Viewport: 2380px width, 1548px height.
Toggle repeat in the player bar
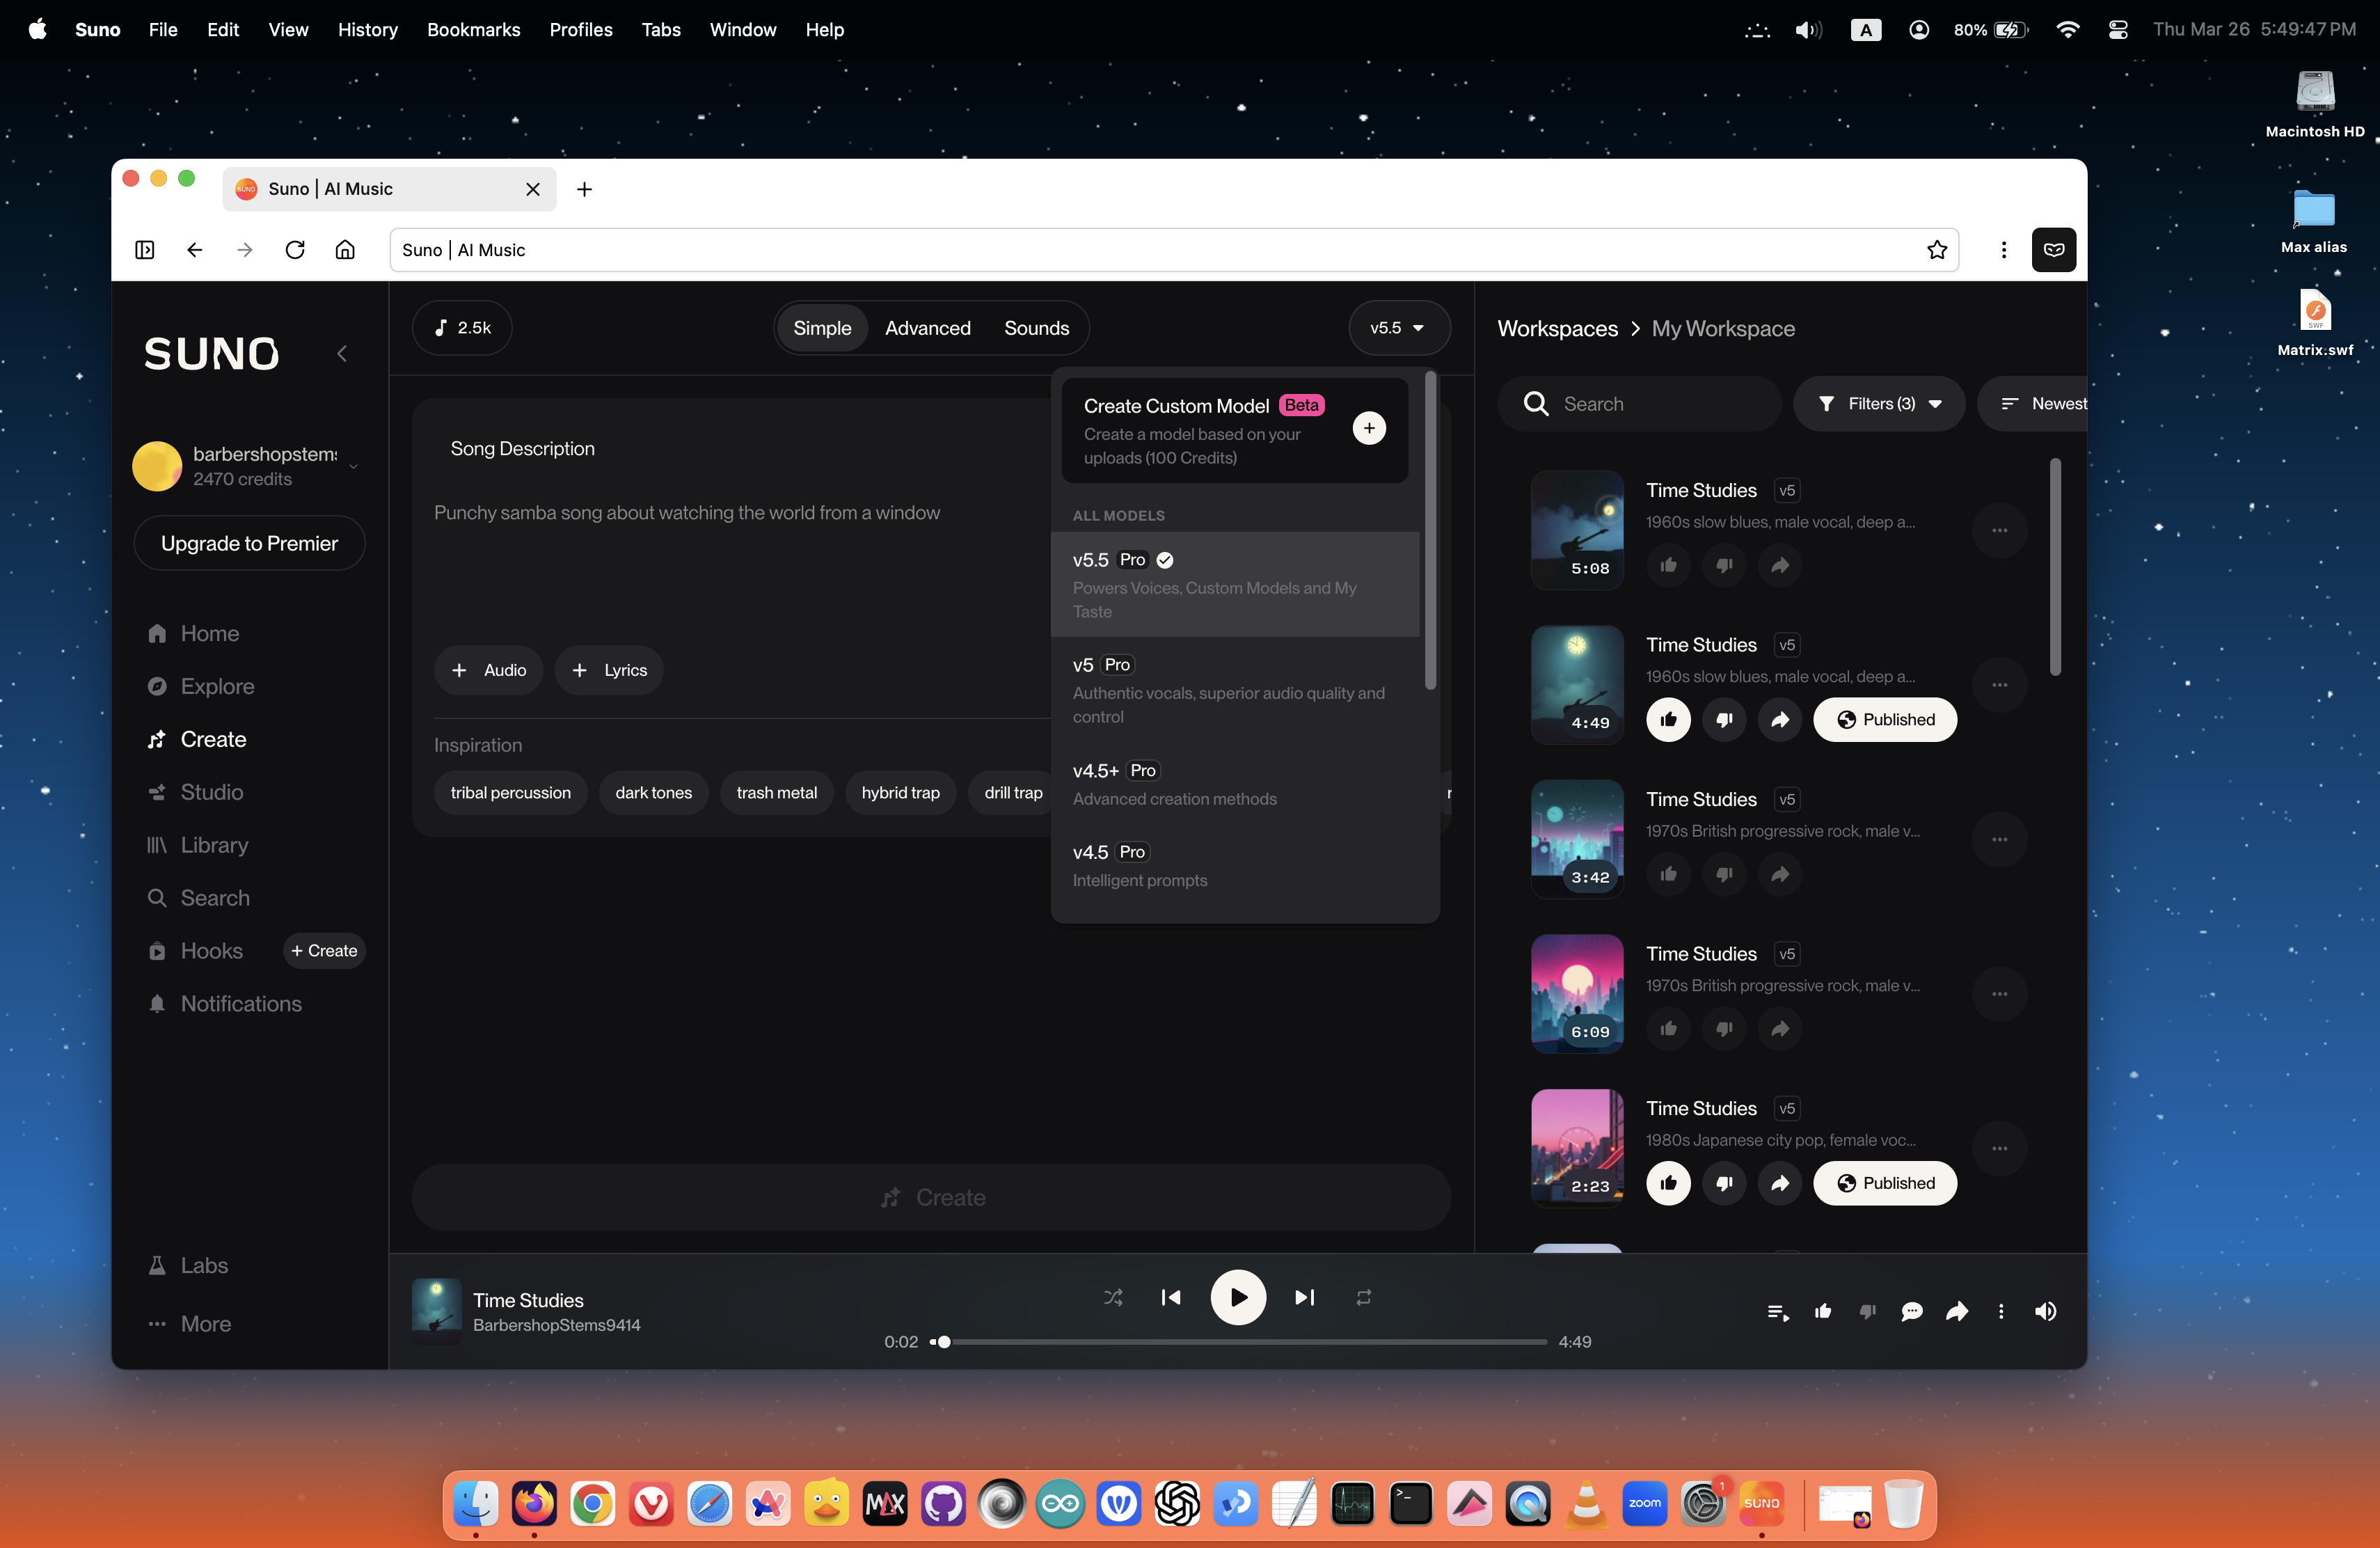click(x=1363, y=1297)
